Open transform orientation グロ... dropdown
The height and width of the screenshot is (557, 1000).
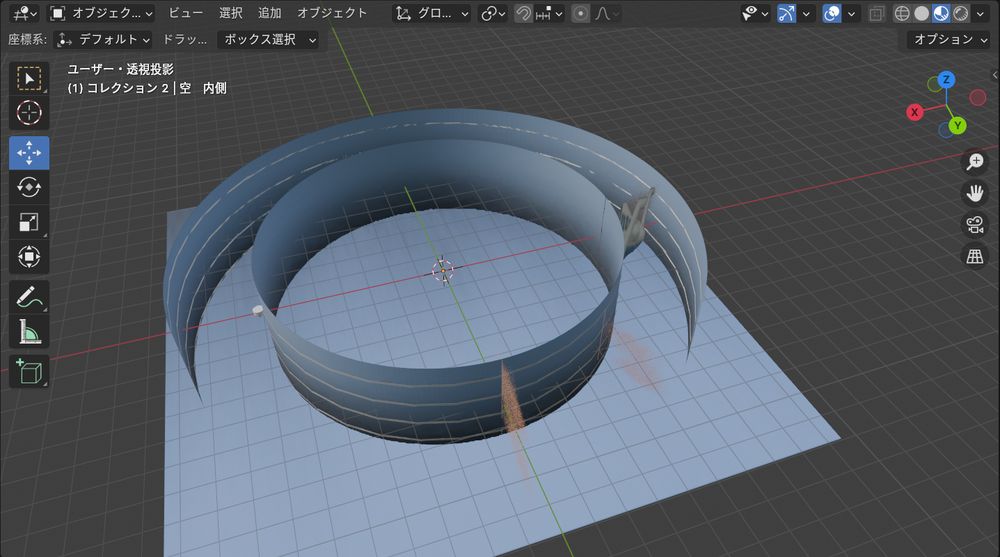[x=432, y=13]
